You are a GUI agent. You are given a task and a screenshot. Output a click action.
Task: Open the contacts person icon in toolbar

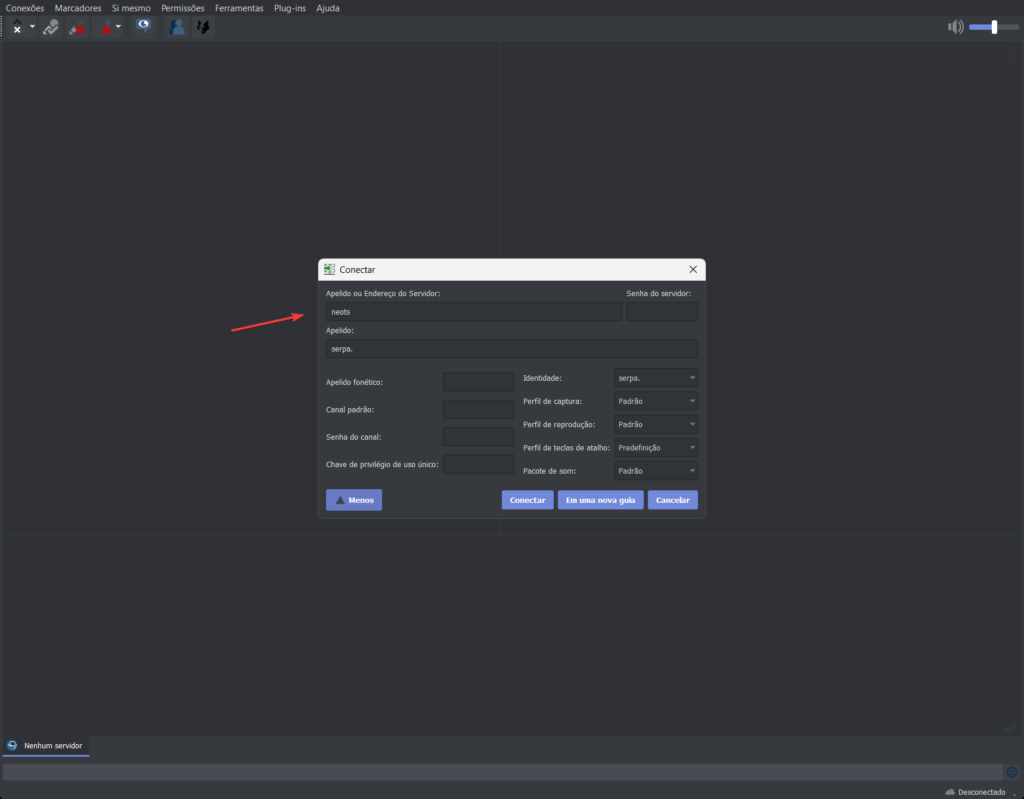(x=177, y=27)
